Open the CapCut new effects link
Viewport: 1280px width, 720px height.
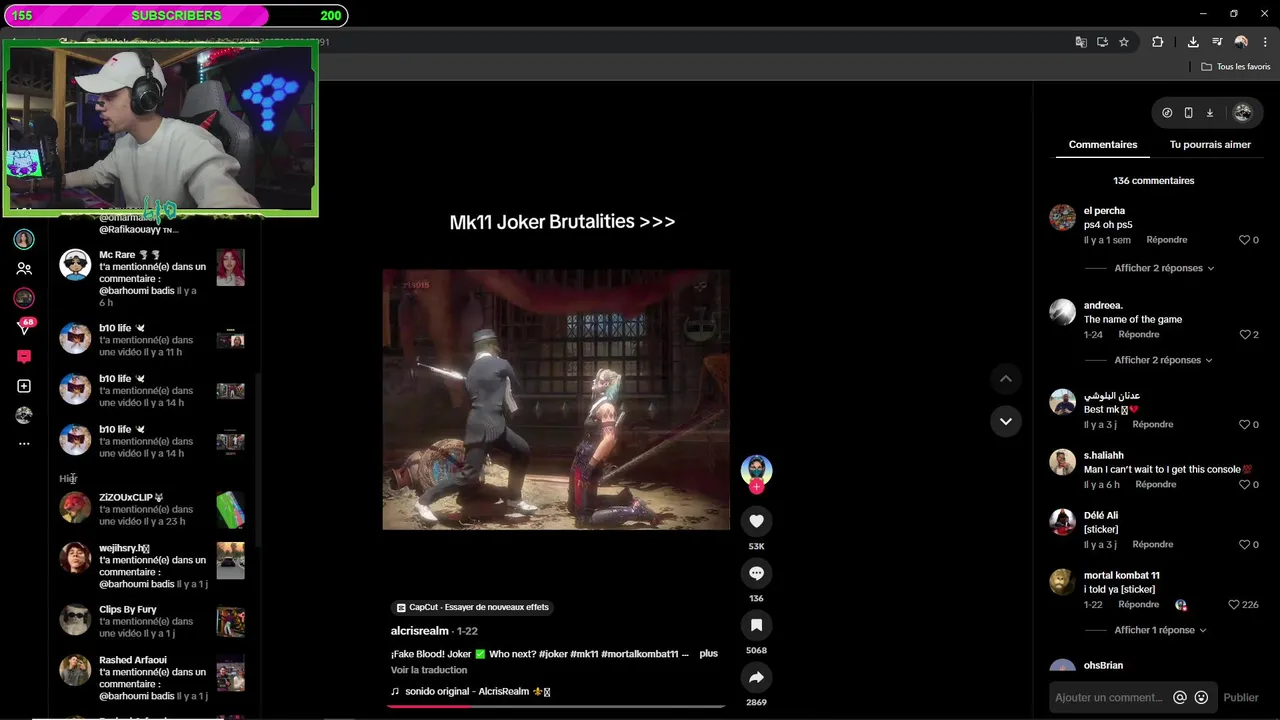(x=472, y=607)
